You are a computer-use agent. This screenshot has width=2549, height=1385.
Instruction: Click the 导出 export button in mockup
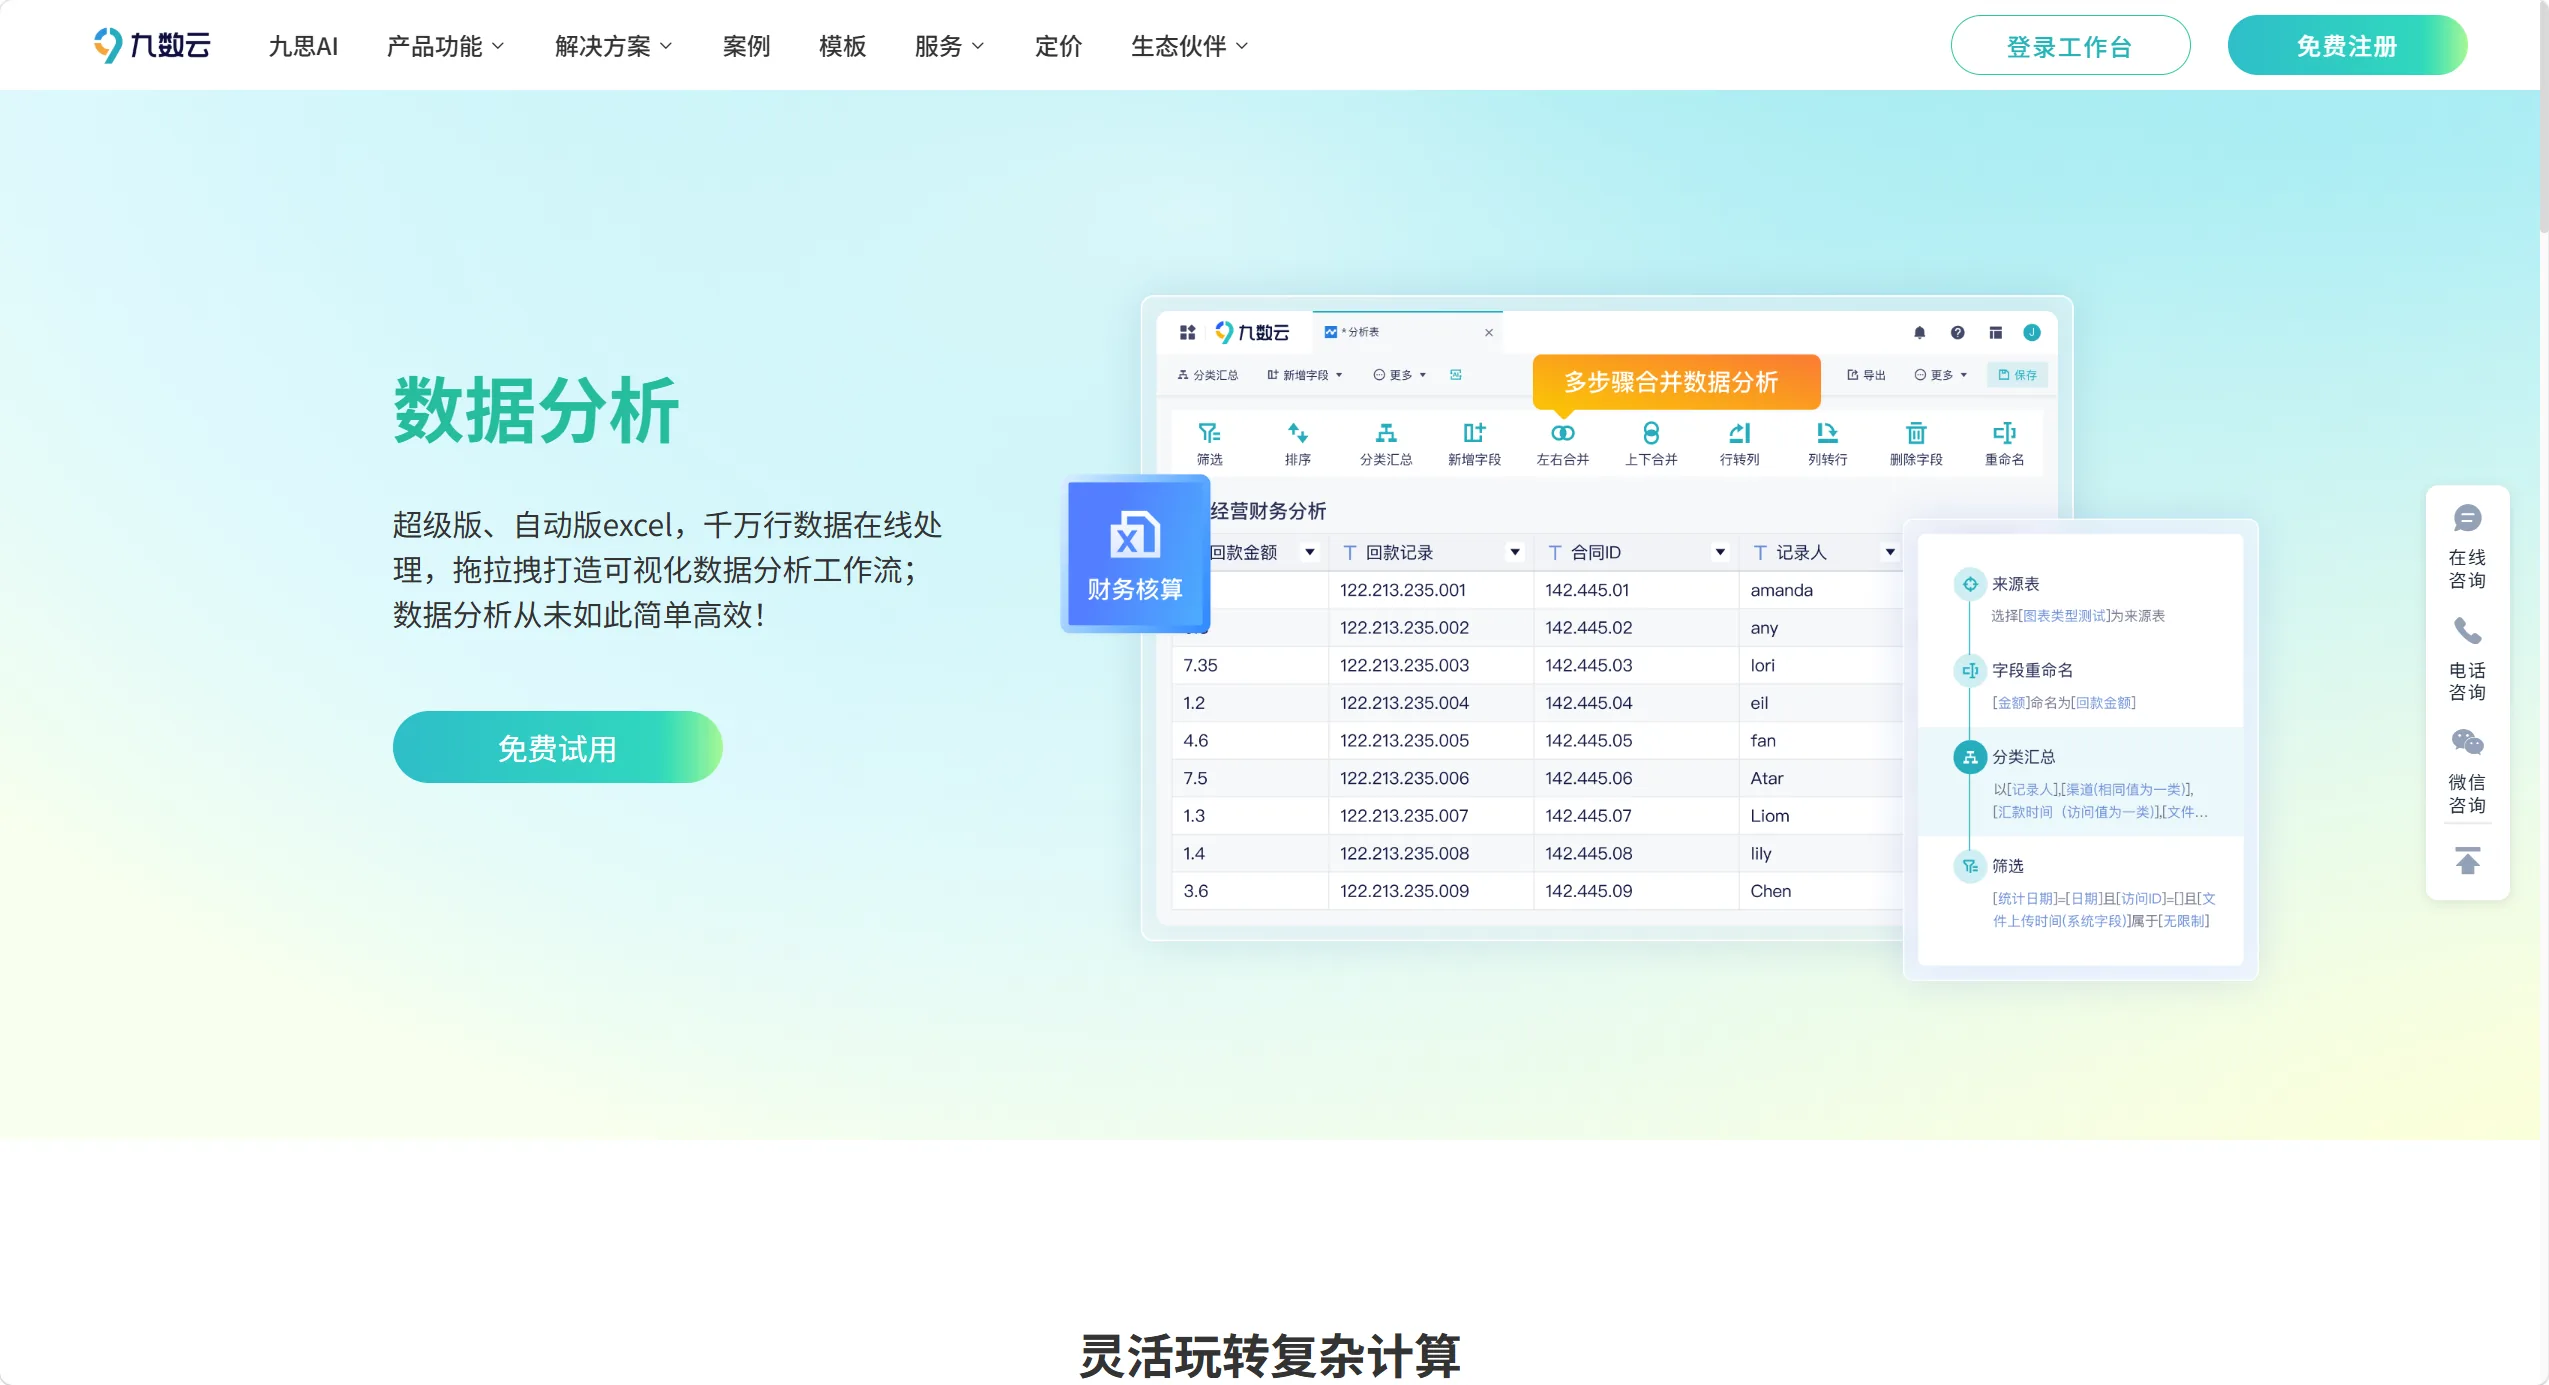pos(1865,375)
